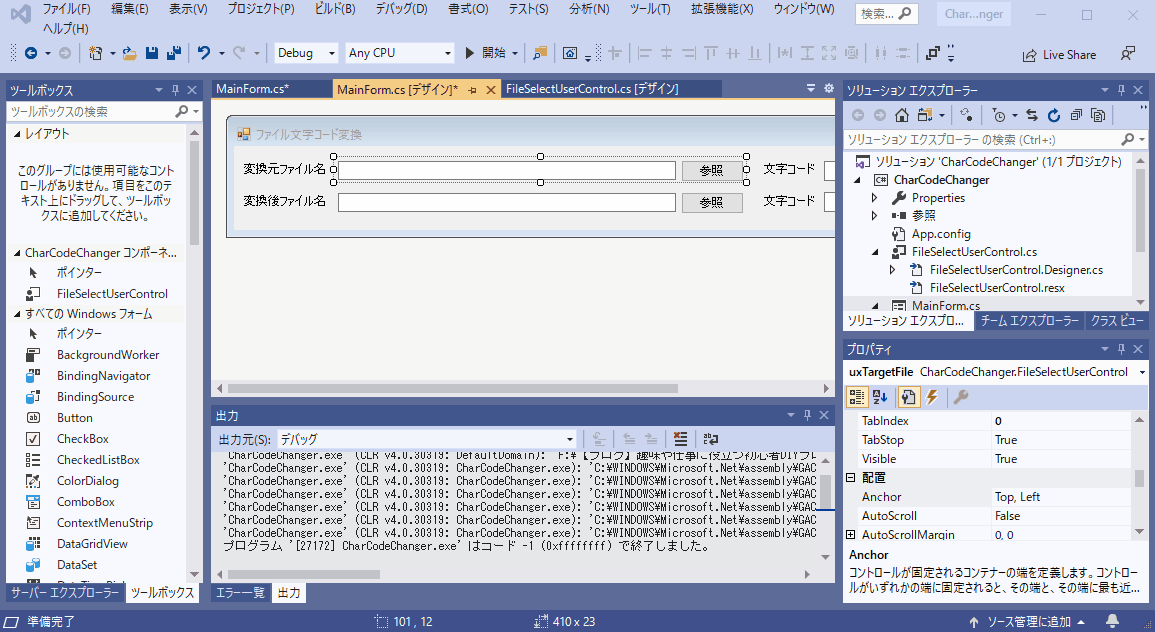The width and height of the screenshot is (1155, 632).
Task: Click the Bring to Front layout icon
Action: coord(933,53)
